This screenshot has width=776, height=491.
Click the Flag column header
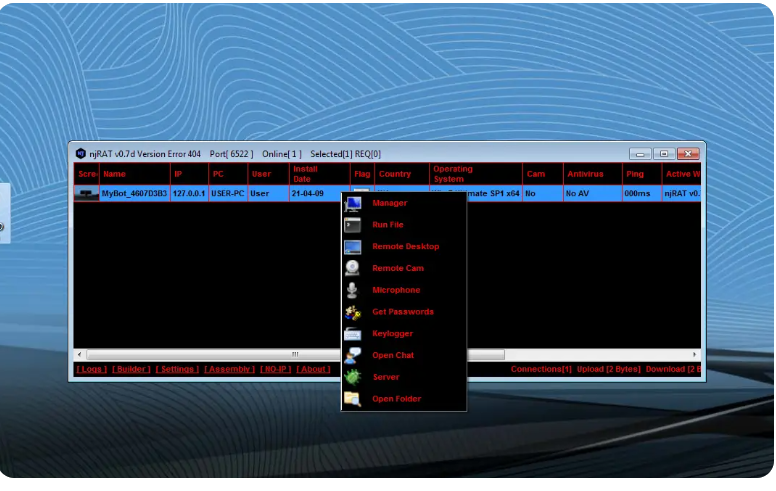(x=362, y=174)
